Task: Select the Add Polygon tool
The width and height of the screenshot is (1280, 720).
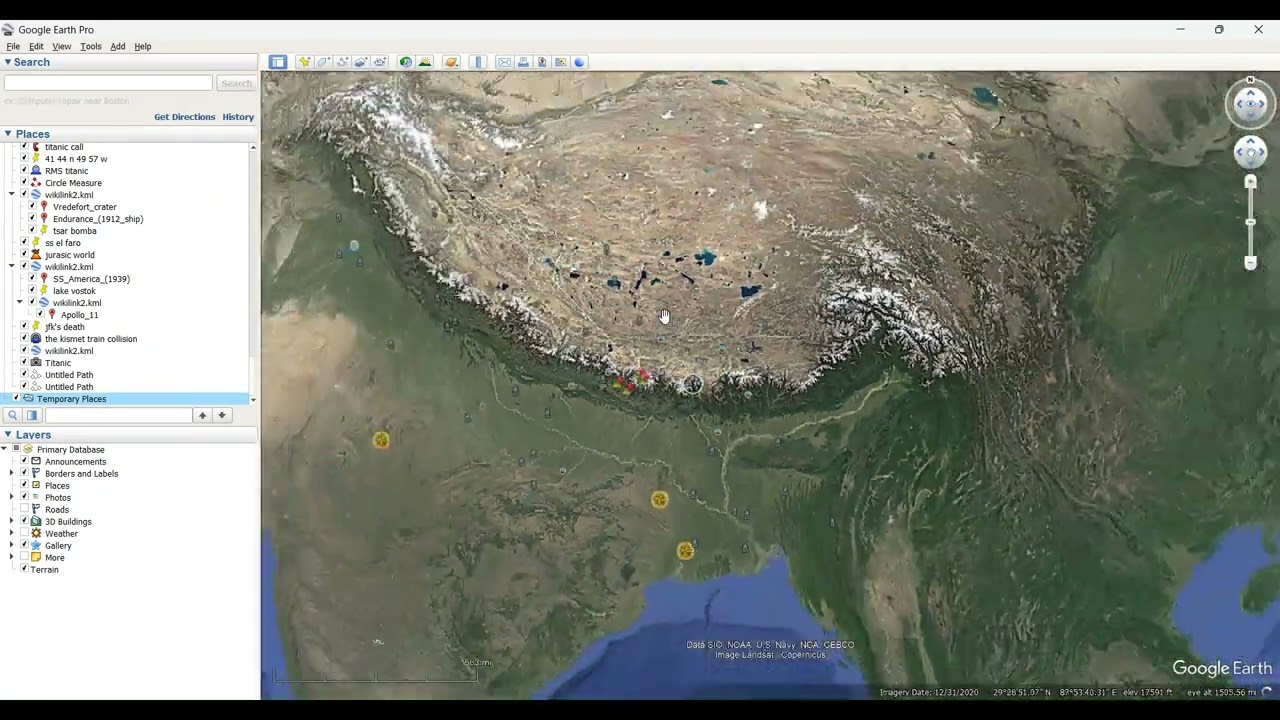Action: point(323,62)
